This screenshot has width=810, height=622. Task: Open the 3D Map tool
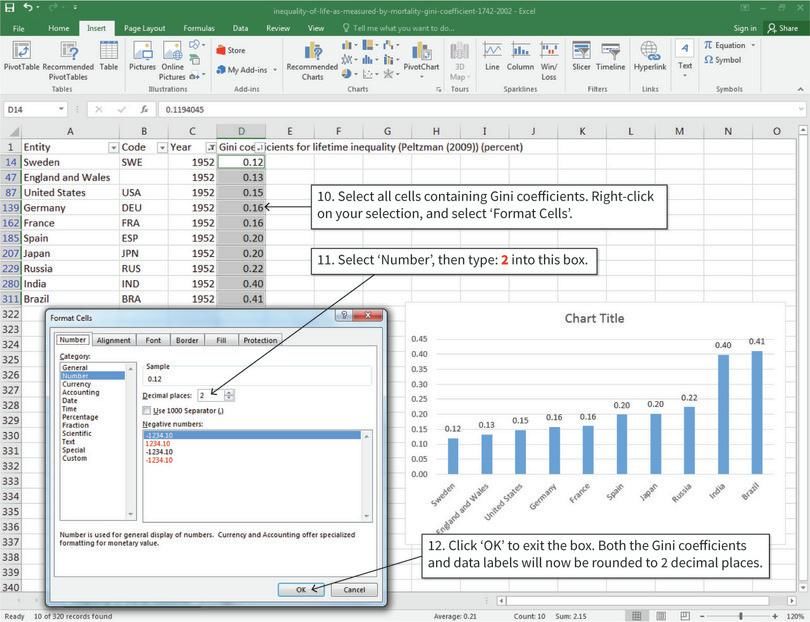tap(459, 61)
